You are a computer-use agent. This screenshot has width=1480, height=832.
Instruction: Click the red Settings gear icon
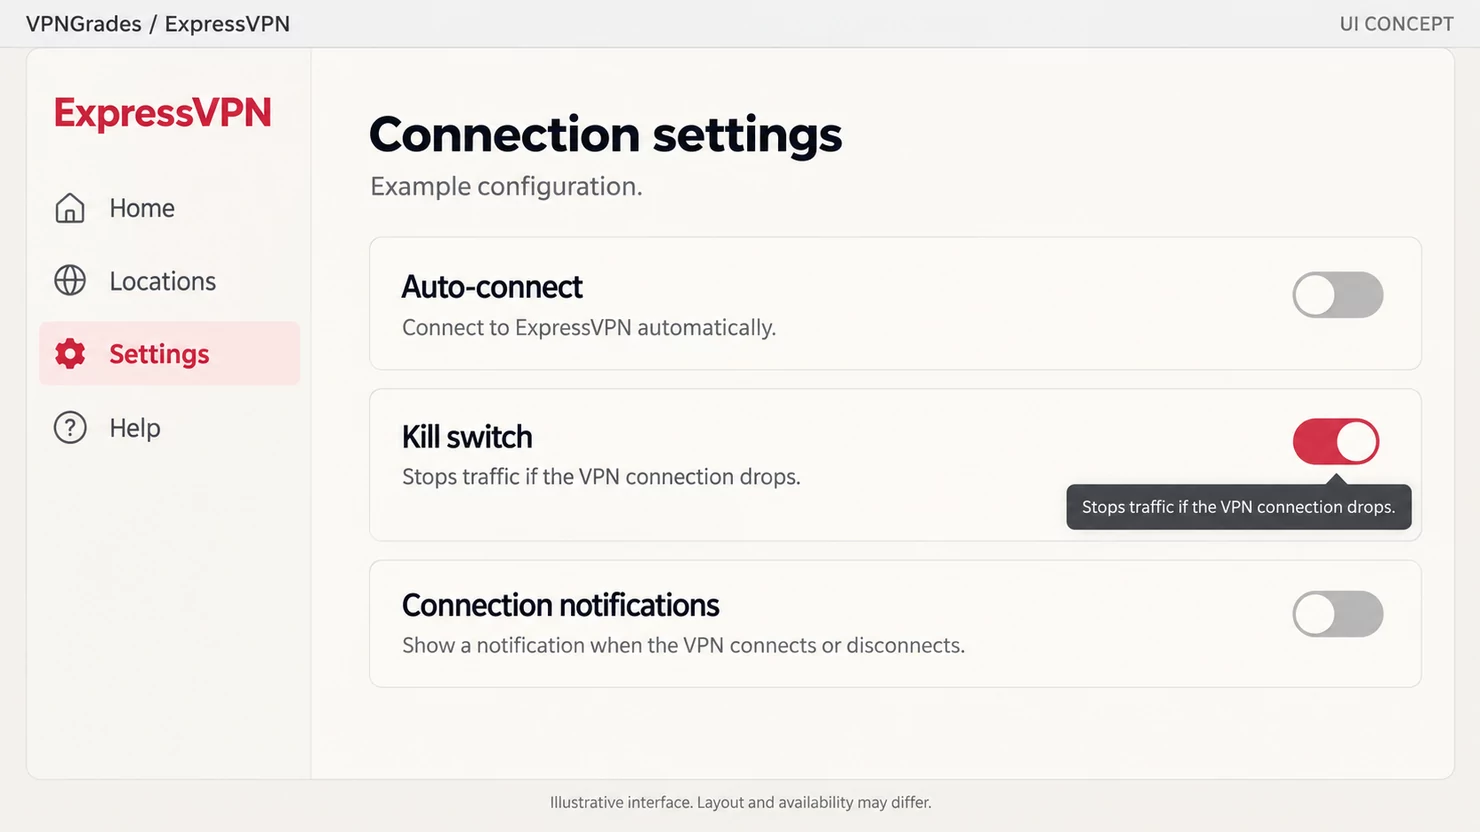pyautogui.click(x=70, y=354)
